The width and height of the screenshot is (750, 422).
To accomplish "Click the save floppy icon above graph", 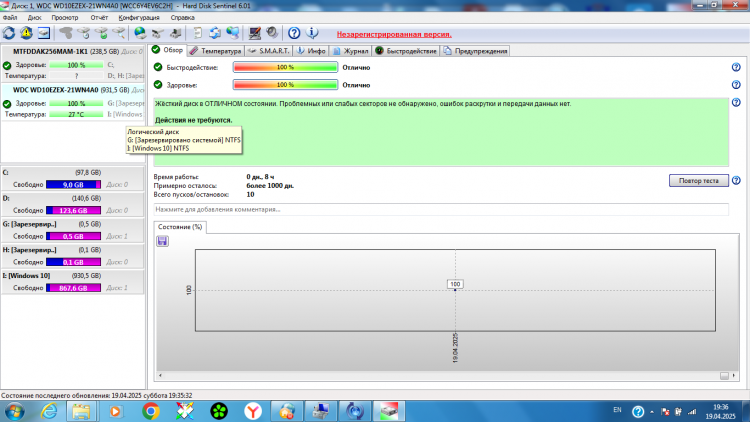I will [162, 241].
